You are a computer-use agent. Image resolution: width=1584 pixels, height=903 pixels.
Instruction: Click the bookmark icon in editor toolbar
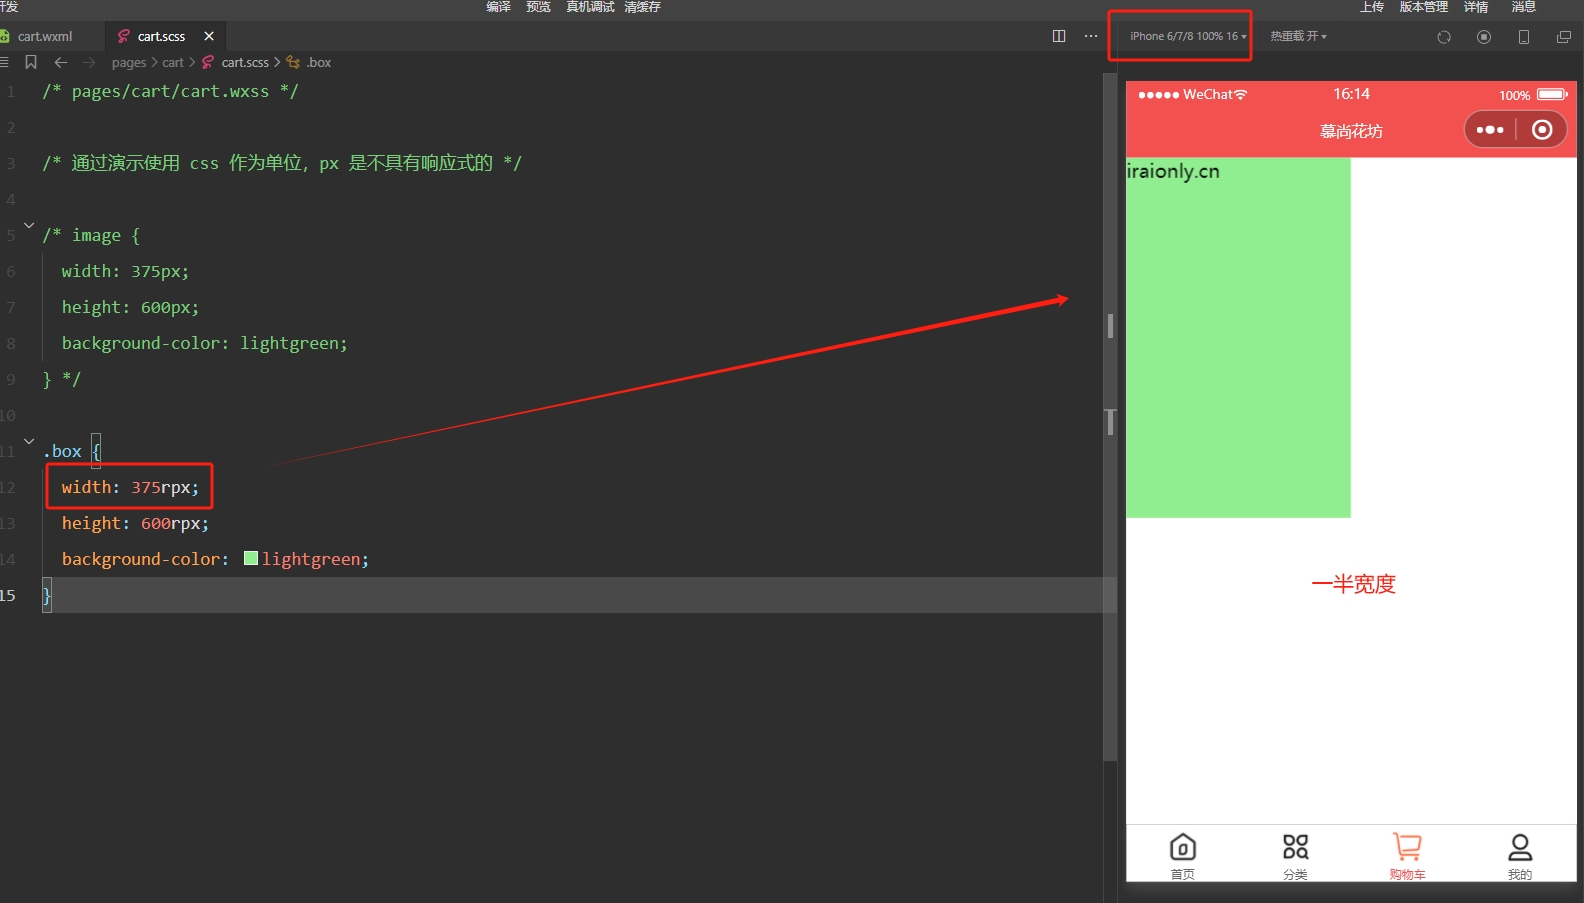tap(31, 62)
